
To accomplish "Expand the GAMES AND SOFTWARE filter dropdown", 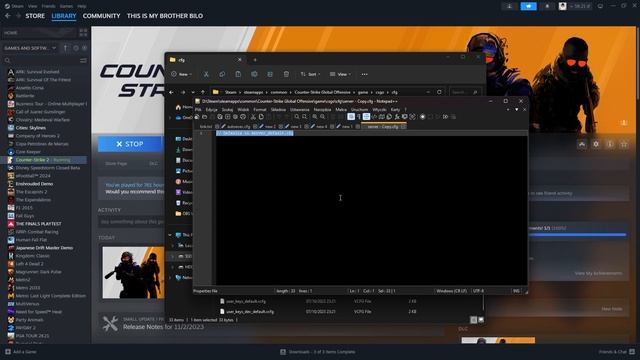I will tap(30, 48).
